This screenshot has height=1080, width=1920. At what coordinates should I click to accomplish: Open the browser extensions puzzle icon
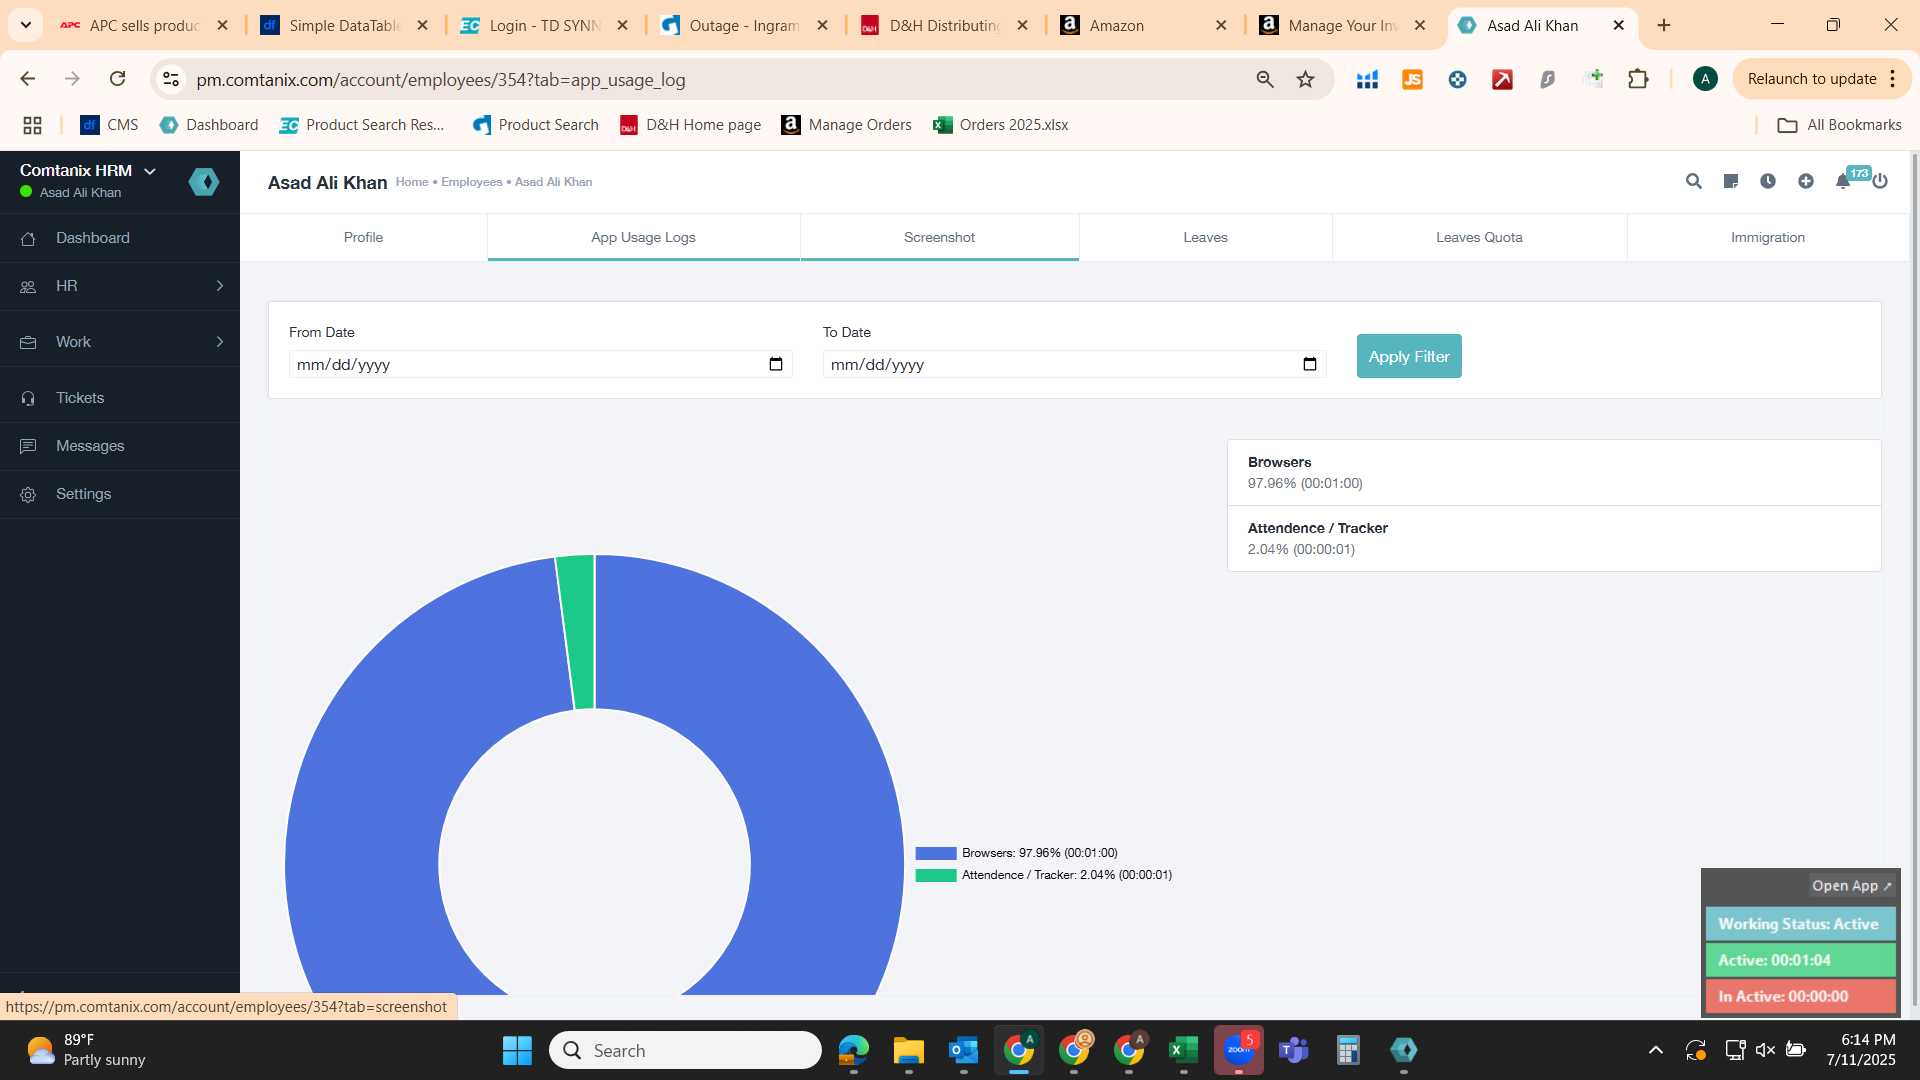1638,79
